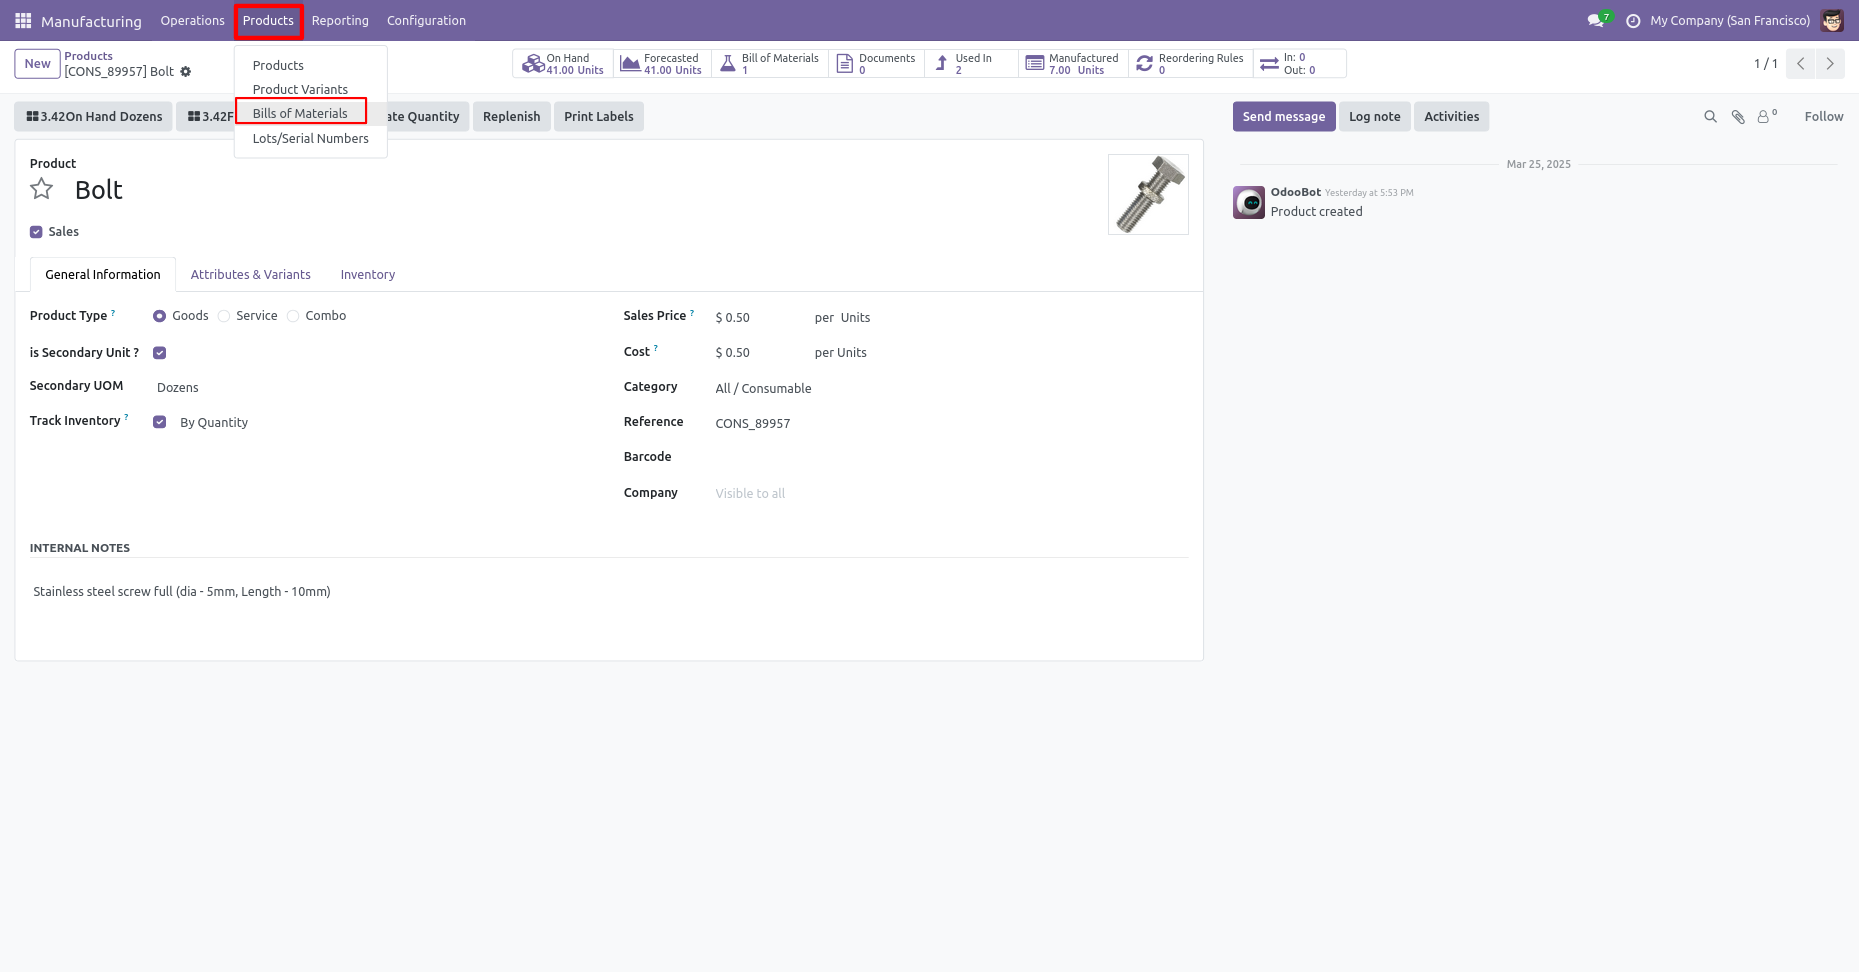Open the Bill of Materials flask stat
This screenshot has width=1859, height=972.
pos(770,64)
